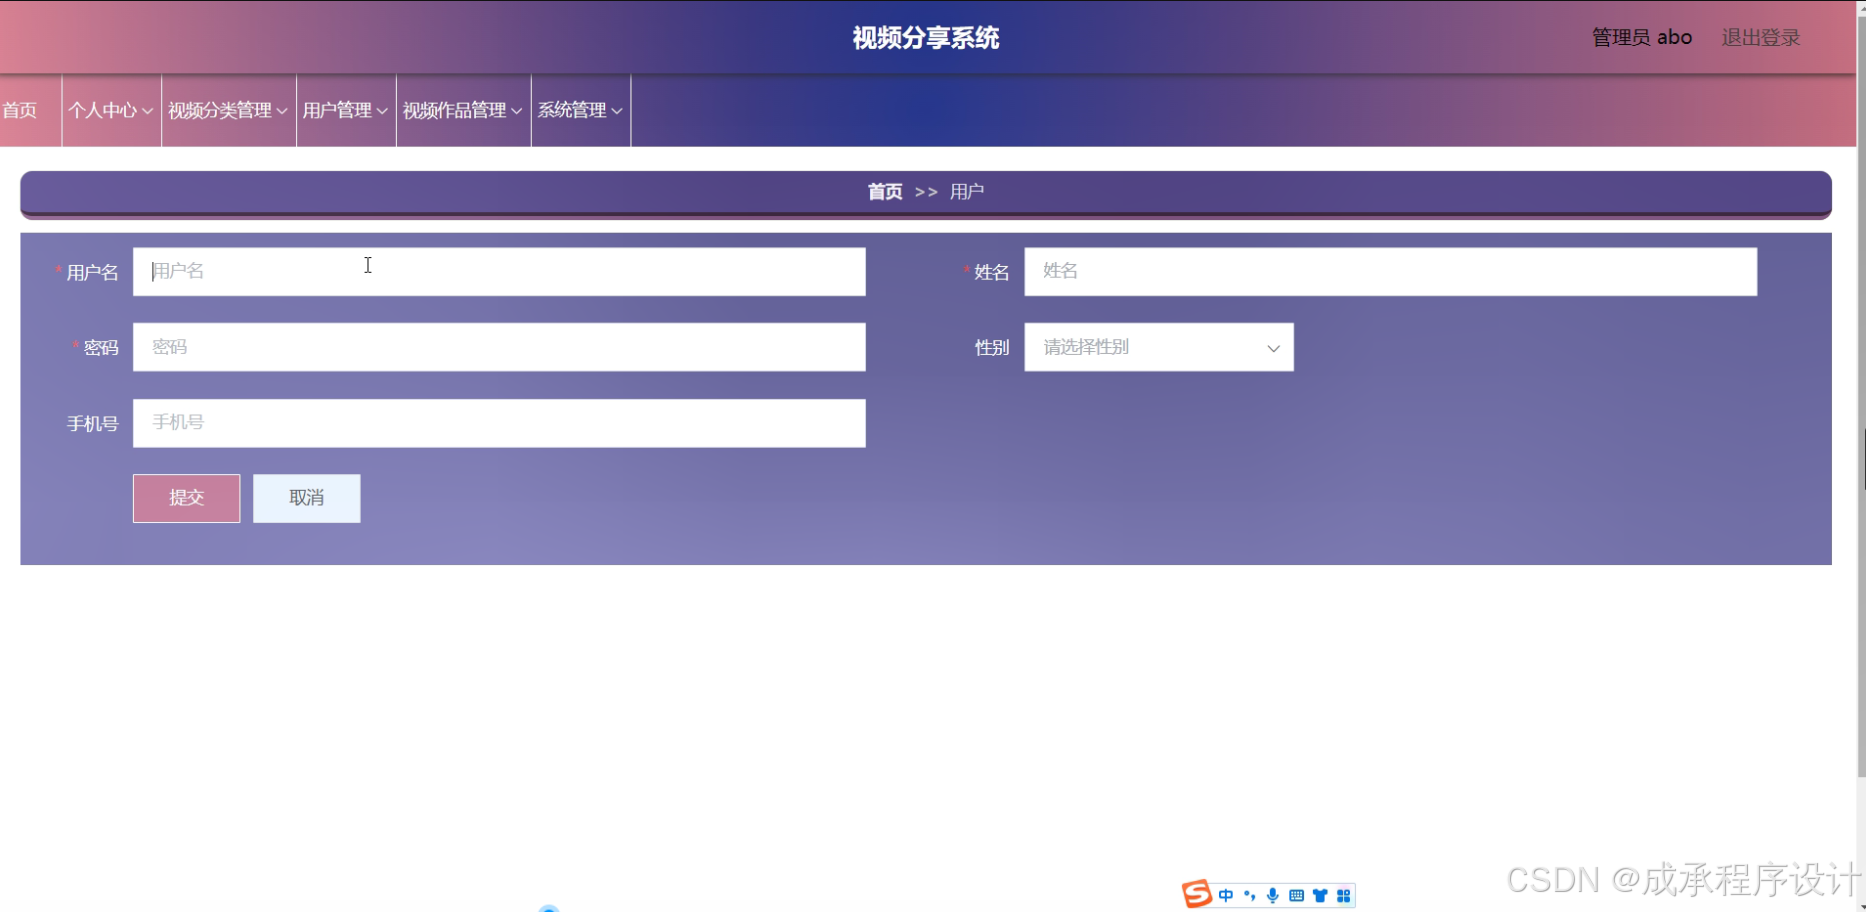The image size is (1866, 912).
Task: Click the 首页 breadcrumb link
Action: 884,191
